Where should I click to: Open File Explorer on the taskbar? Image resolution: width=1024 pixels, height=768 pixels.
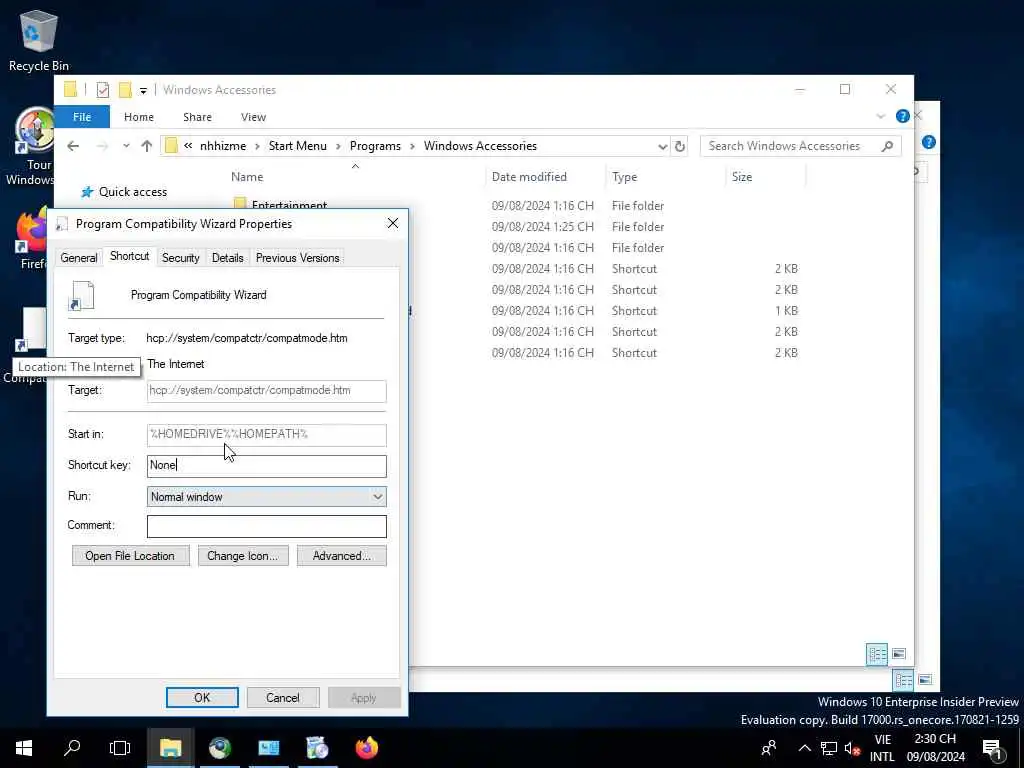170,748
